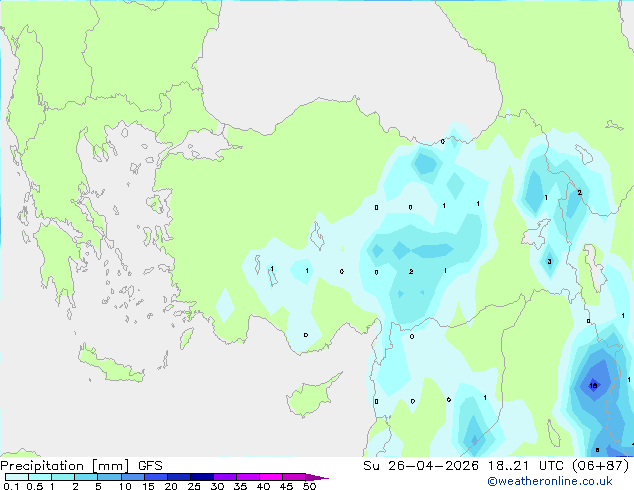634x490 pixels.
Task: Click the '35' legend scale label
Action: tap(240, 486)
